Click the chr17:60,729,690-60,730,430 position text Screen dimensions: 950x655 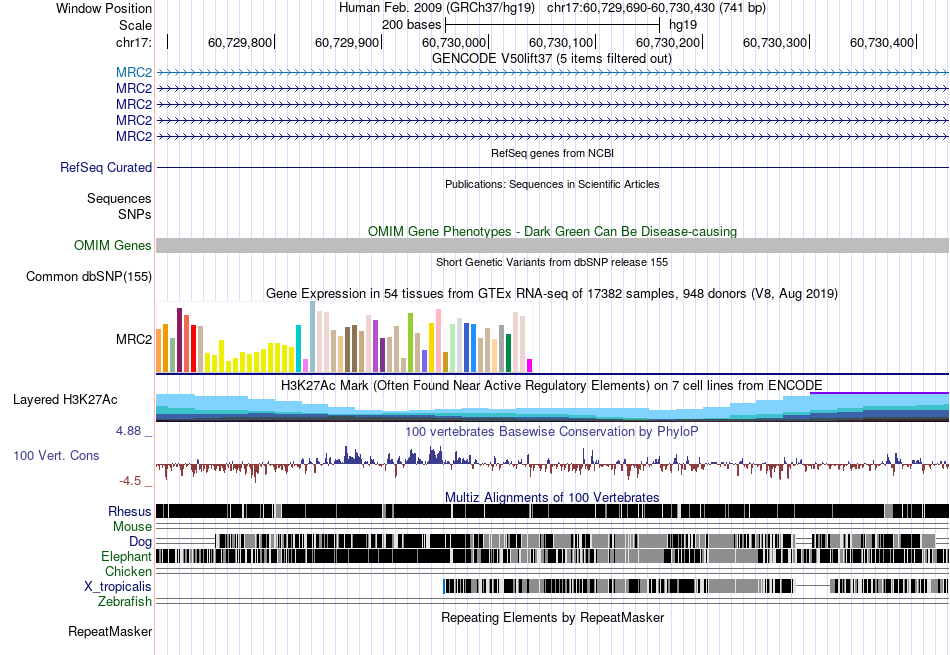coord(656,8)
